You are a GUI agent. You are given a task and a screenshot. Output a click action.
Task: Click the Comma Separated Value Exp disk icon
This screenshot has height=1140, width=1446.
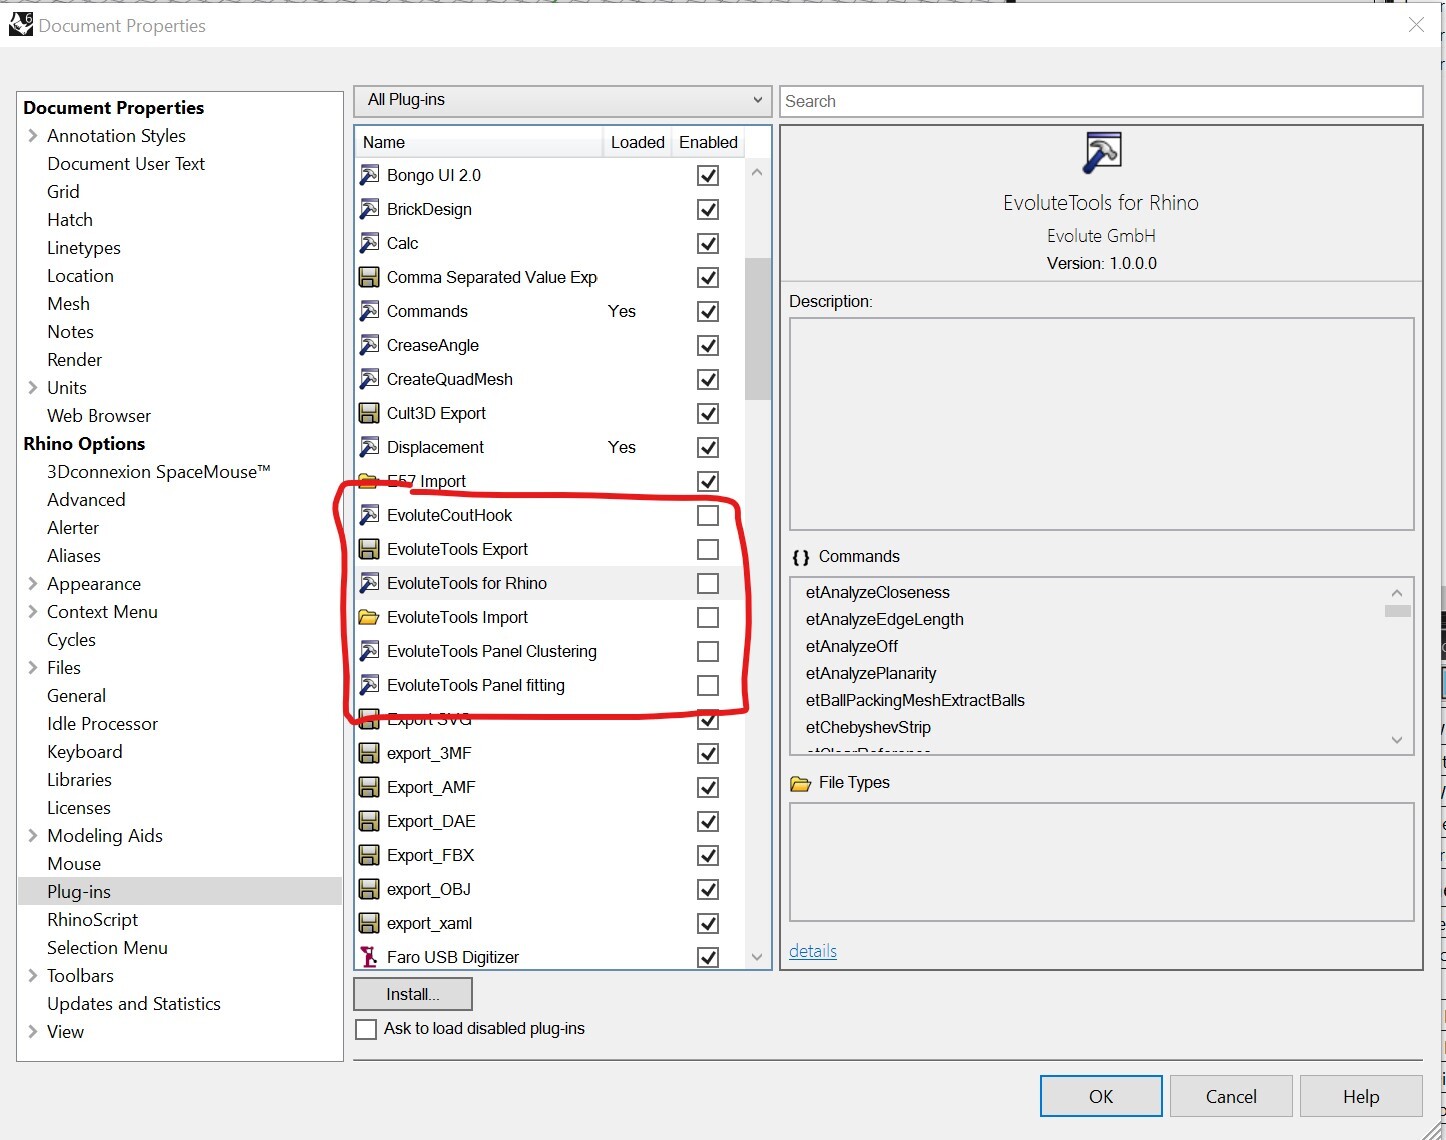coord(369,277)
